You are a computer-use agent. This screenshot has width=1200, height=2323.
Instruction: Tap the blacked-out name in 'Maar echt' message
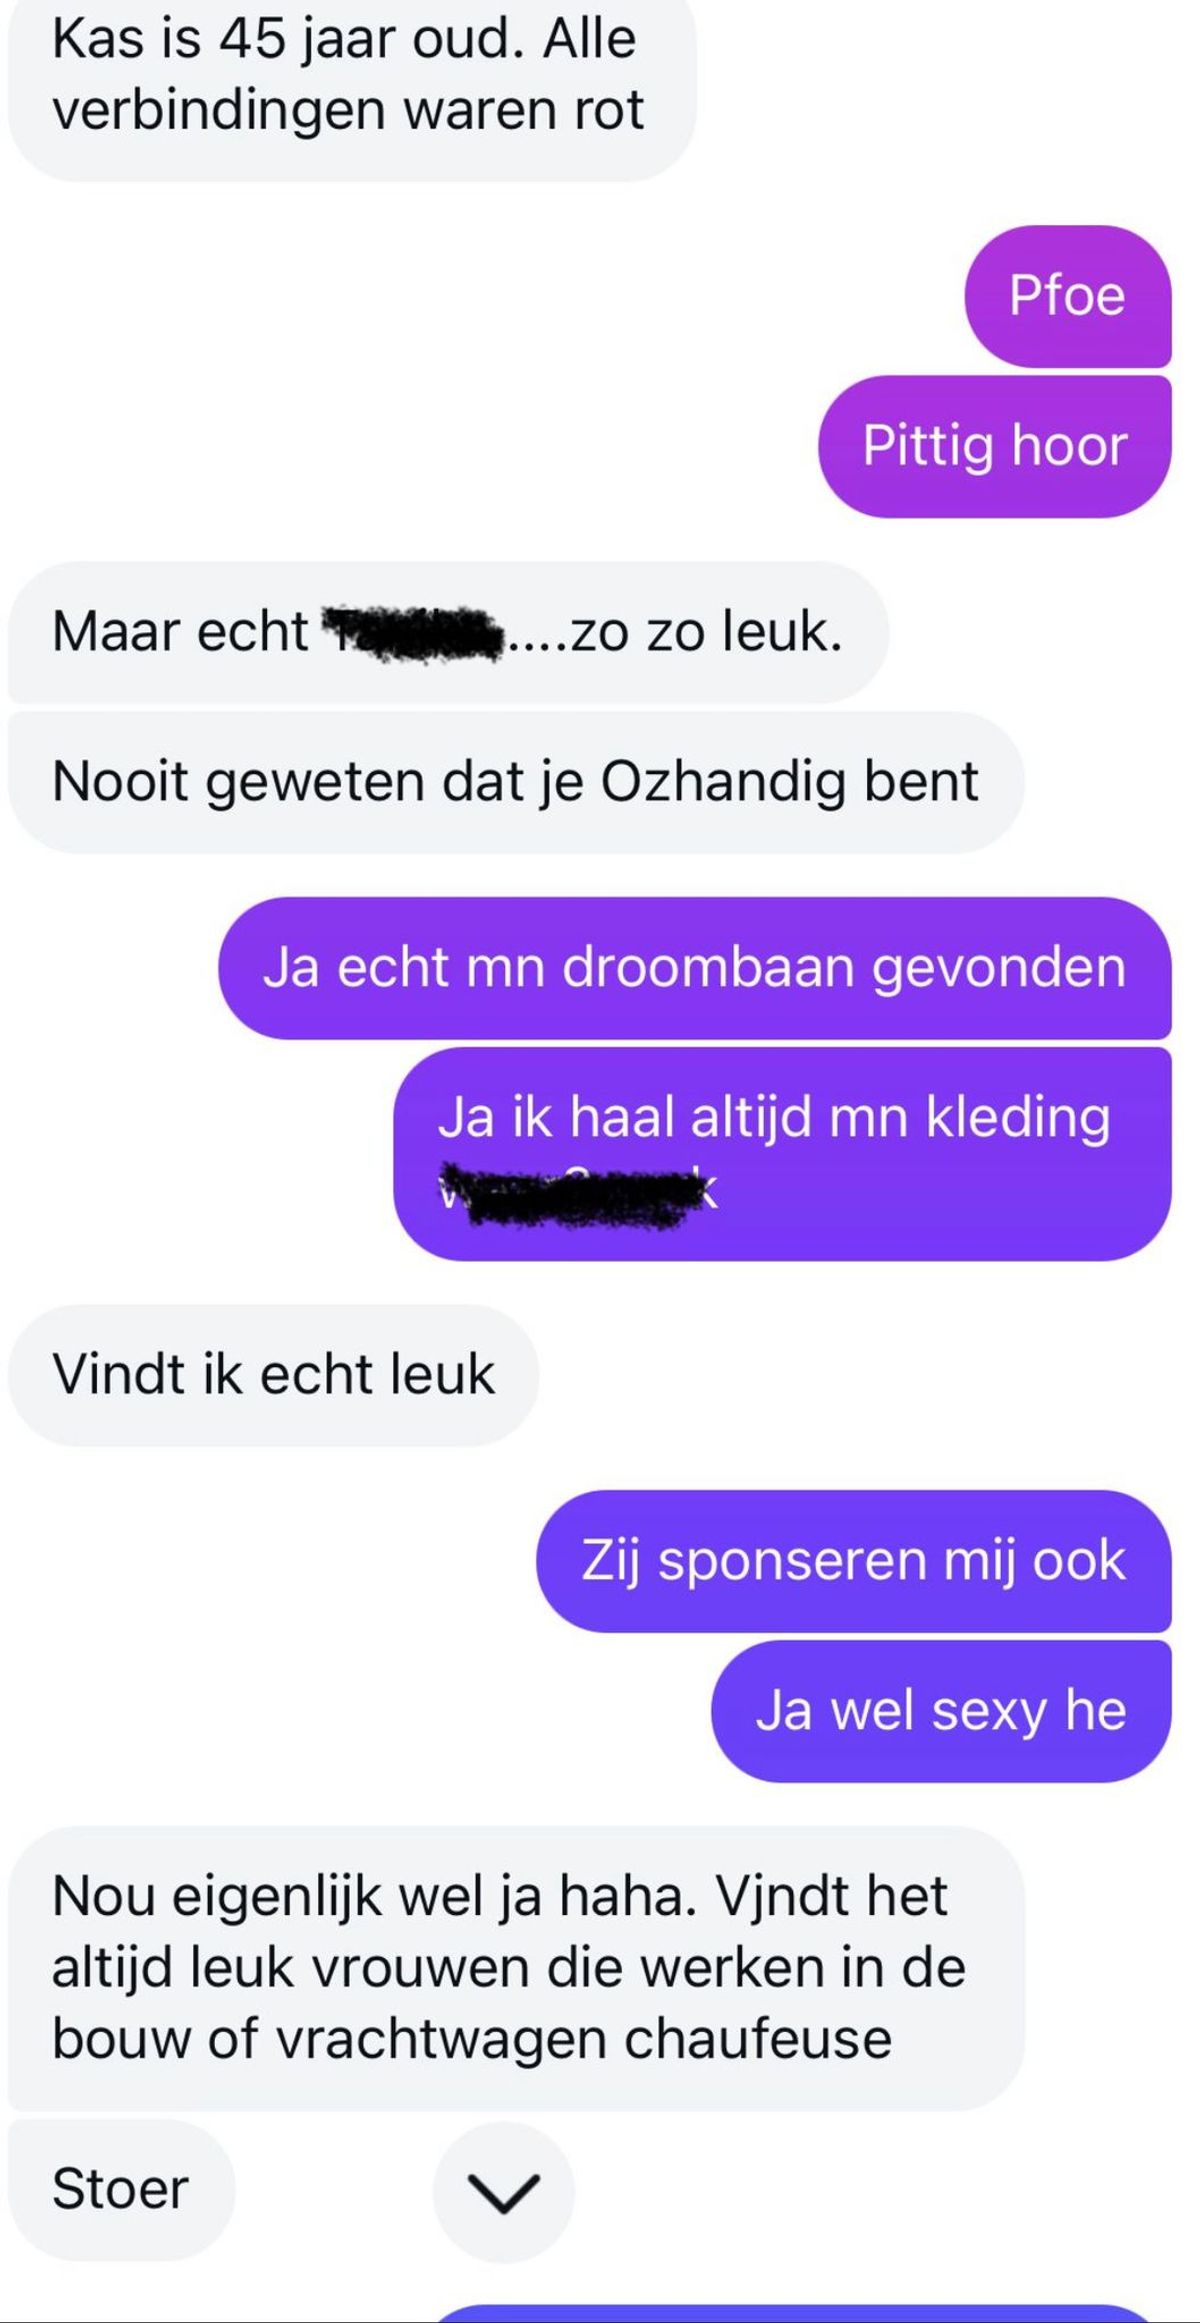coord(412,632)
